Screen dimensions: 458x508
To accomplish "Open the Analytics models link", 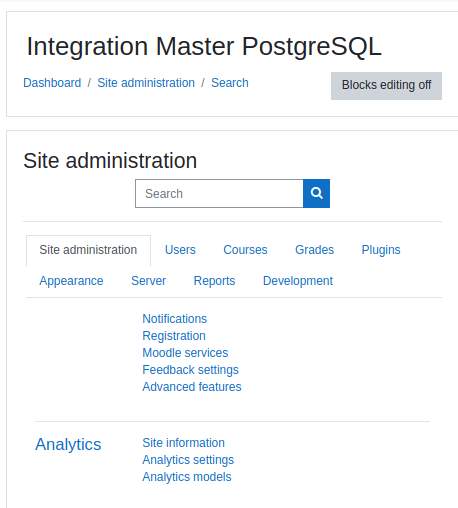I will point(187,477).
